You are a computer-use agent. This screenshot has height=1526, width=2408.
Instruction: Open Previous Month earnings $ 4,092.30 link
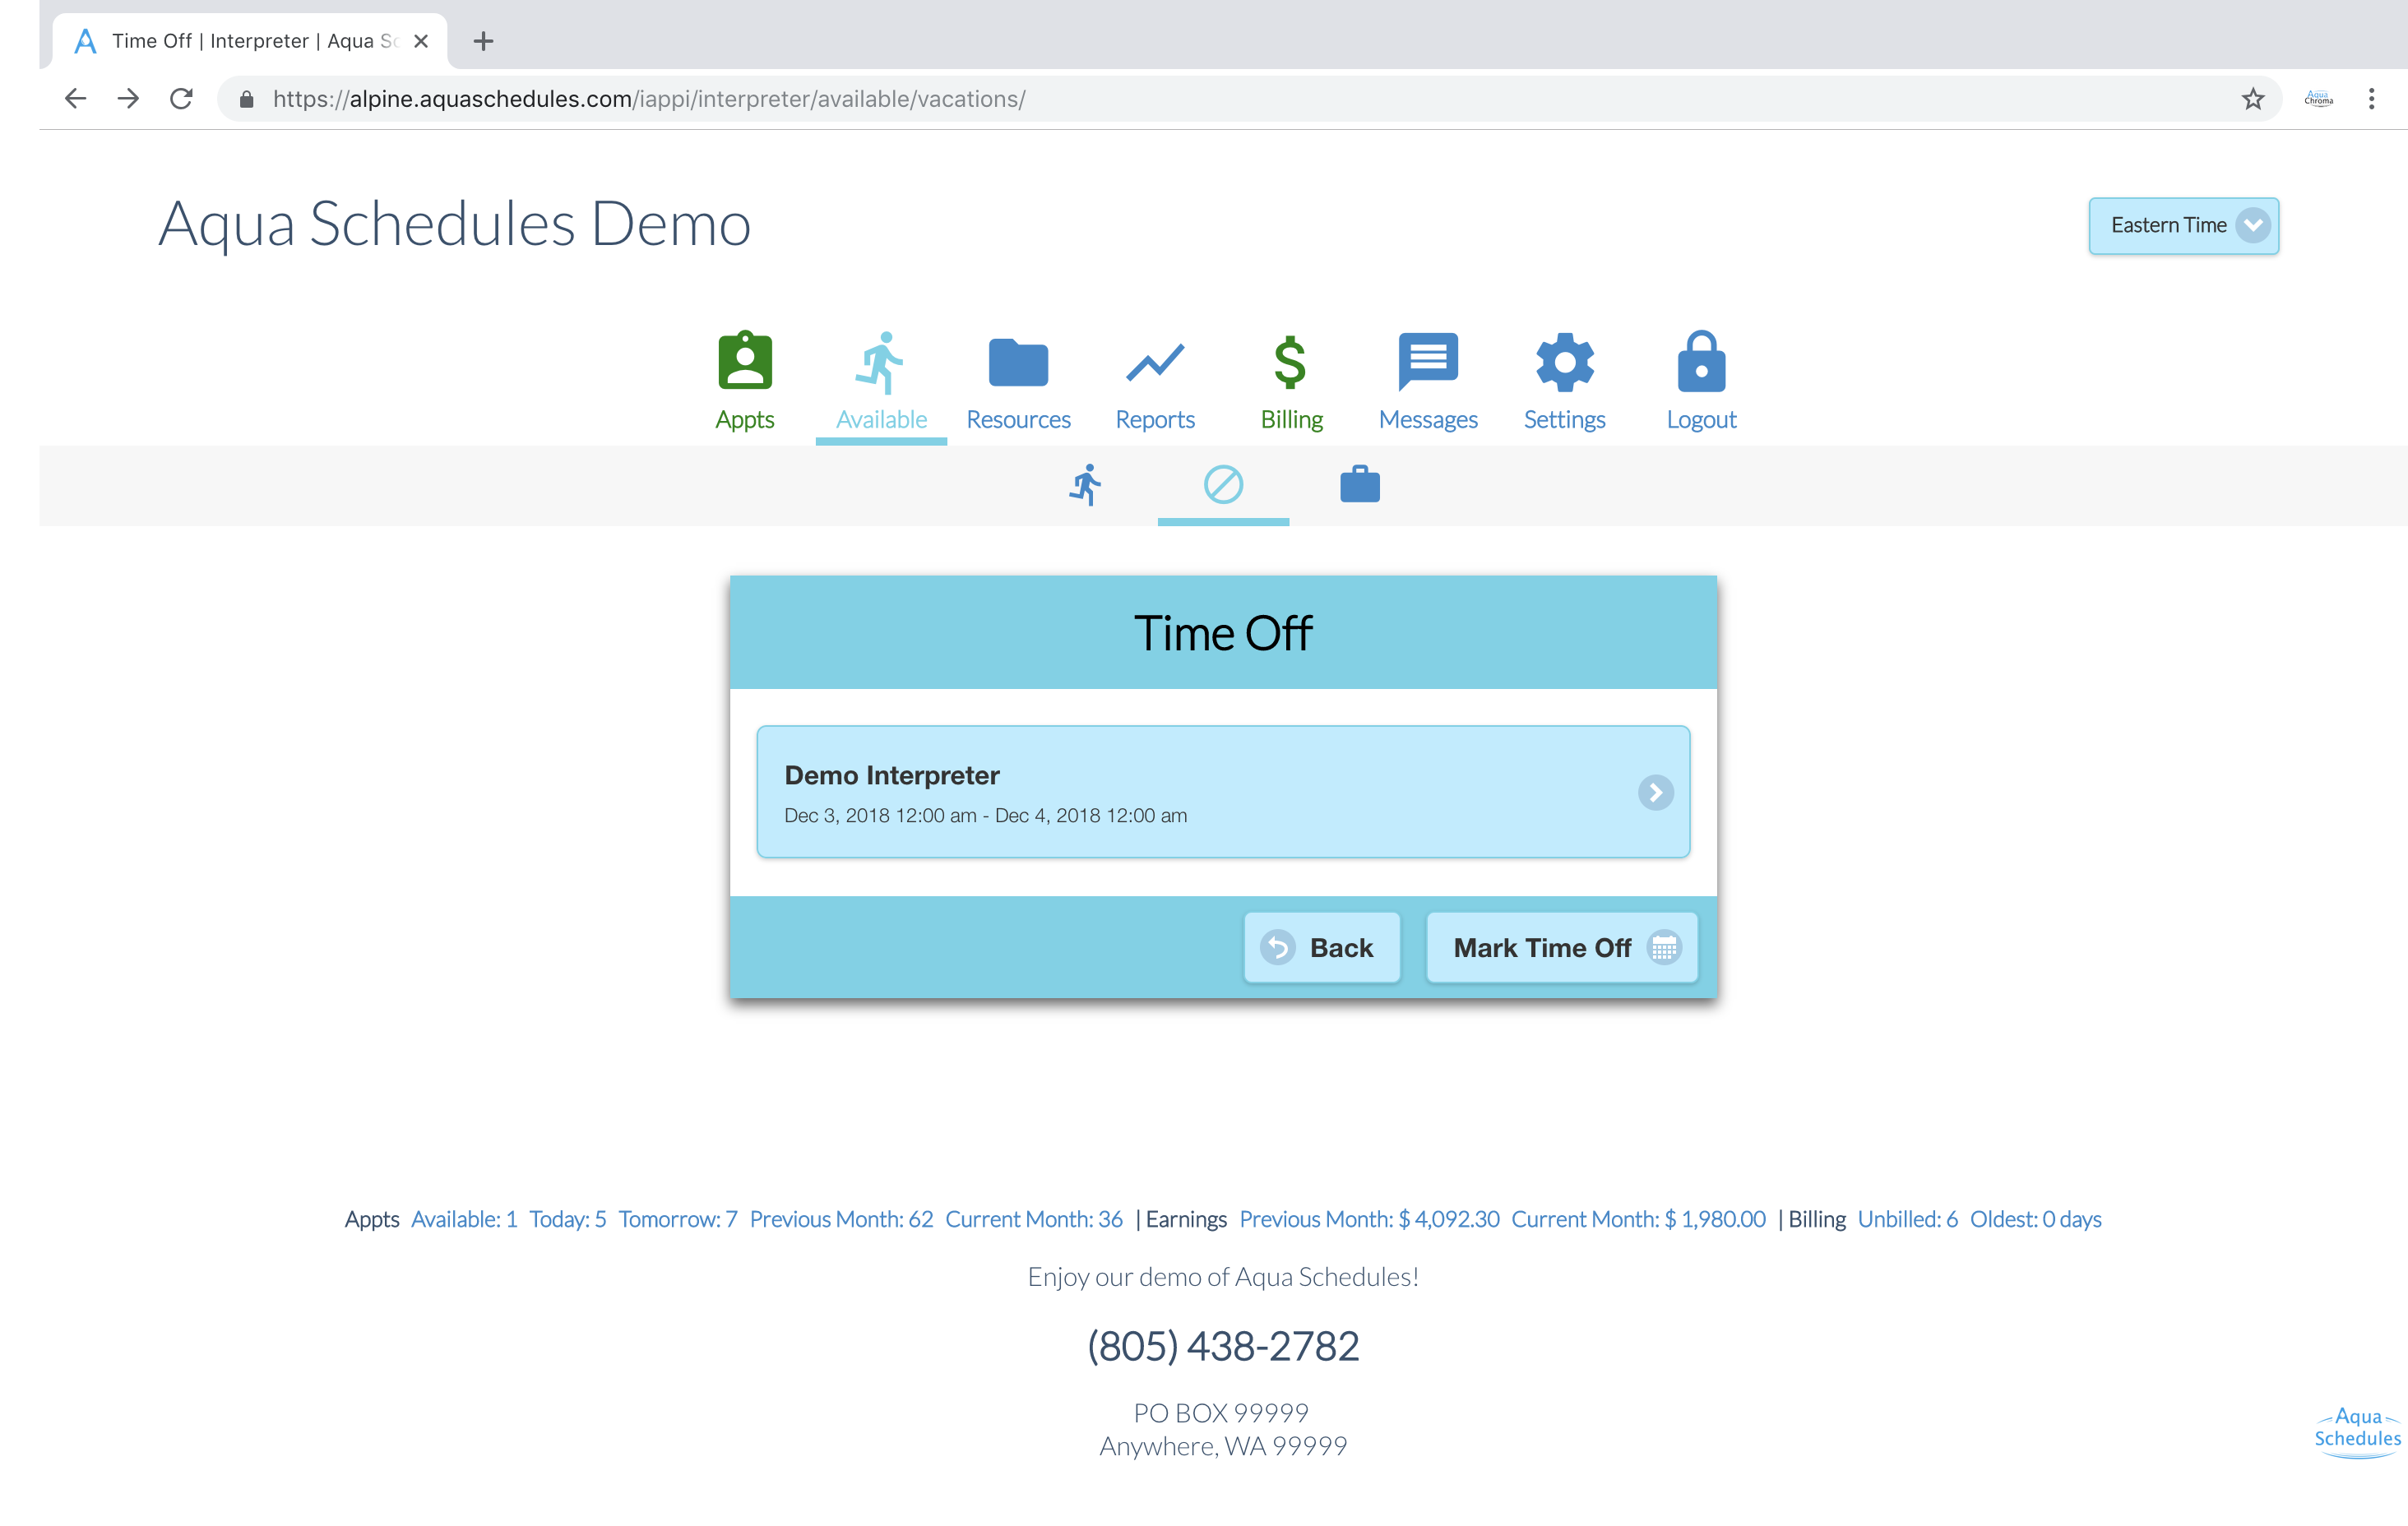pyautogui.click(x=1369, y=1219)
